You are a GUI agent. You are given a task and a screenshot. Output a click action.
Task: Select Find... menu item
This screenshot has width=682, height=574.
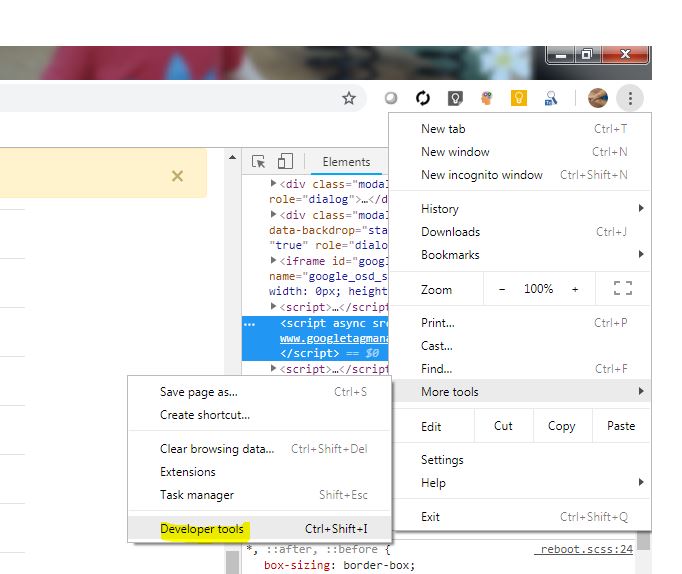coord(522,369)
